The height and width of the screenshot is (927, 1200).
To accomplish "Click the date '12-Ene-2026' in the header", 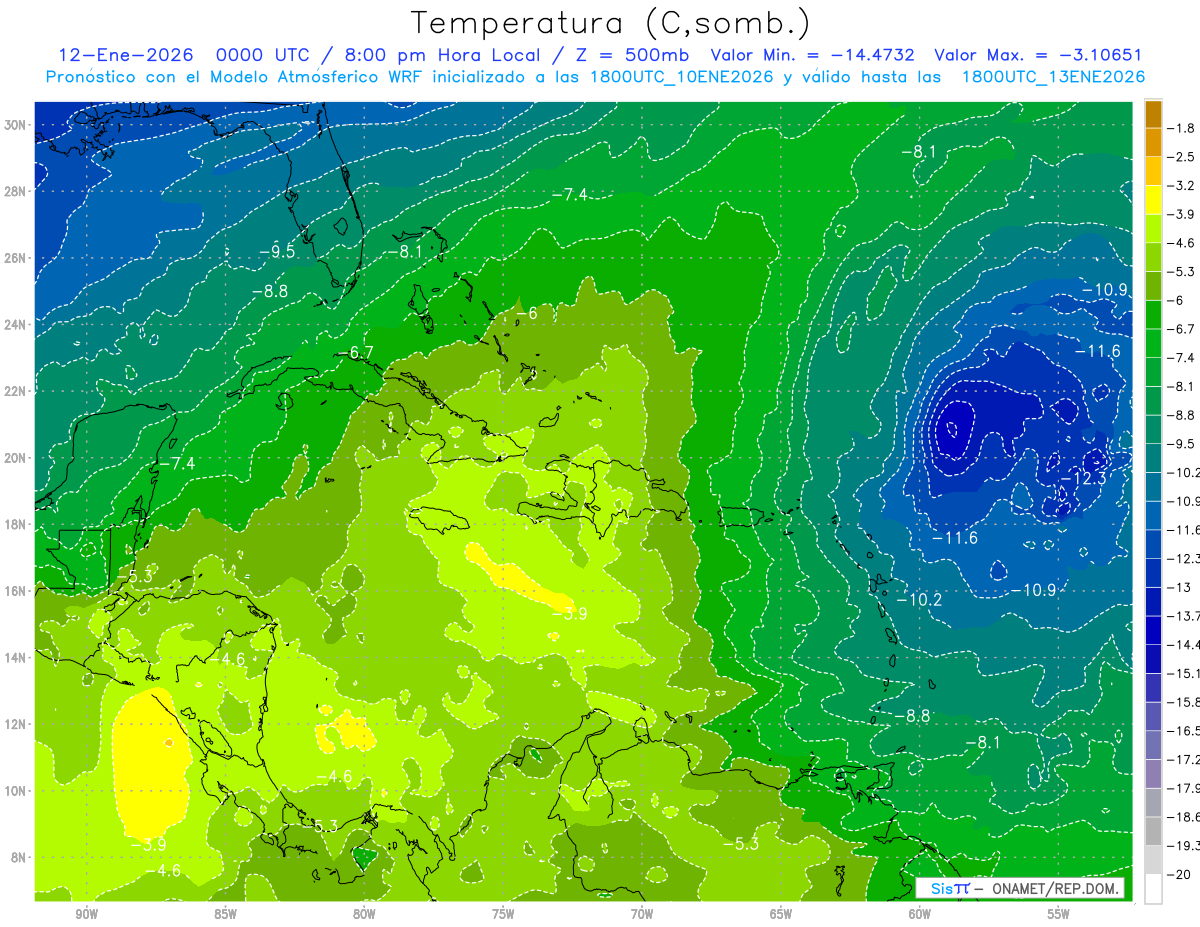I will (128, 55).
